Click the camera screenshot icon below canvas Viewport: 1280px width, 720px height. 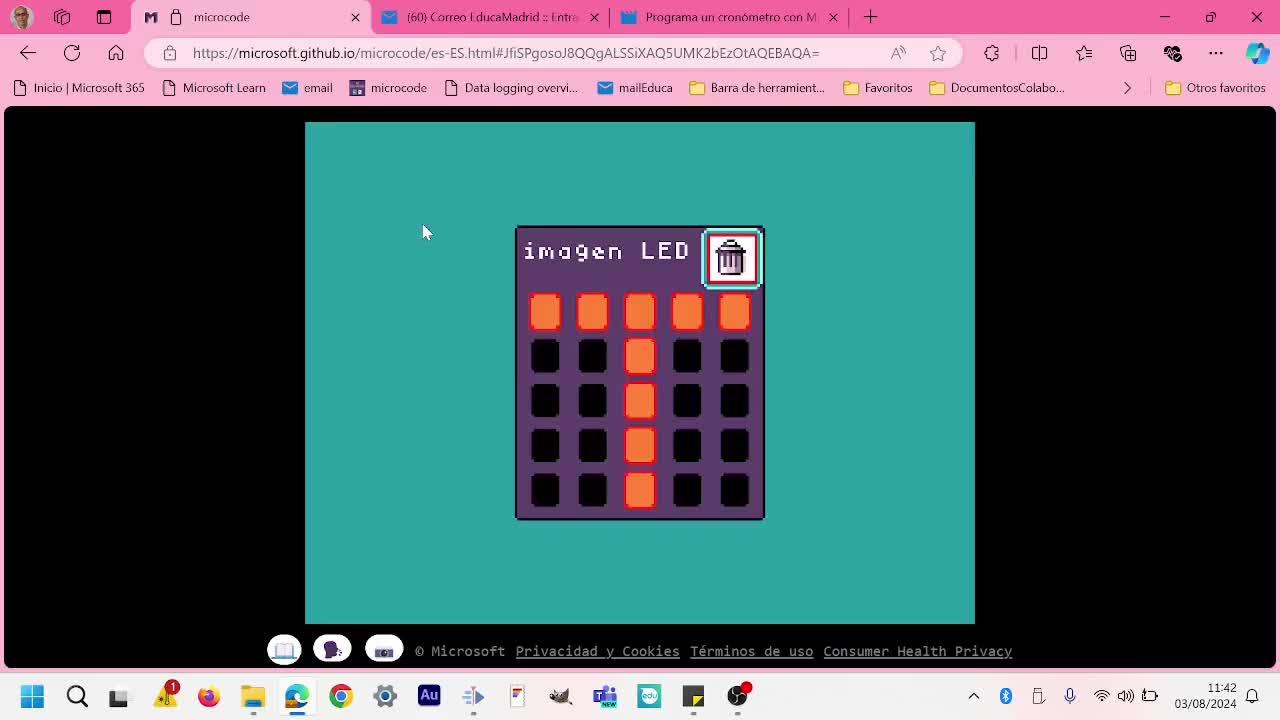384,650
